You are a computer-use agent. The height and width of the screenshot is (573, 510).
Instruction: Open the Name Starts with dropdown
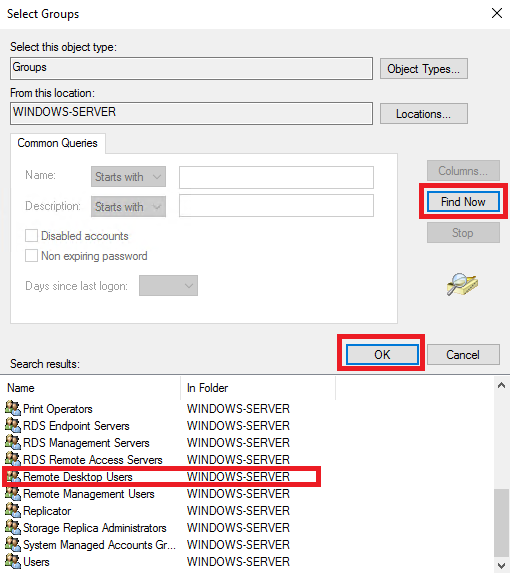[128, 177]
